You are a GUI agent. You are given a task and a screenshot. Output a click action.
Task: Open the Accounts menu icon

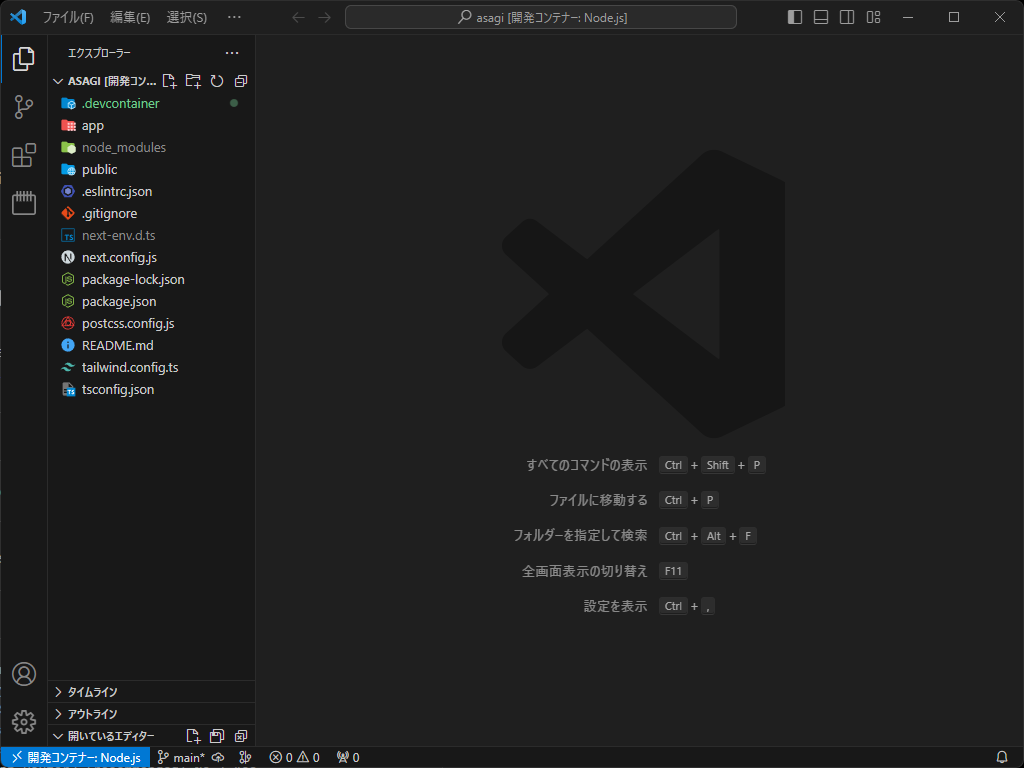pos(24,674)
